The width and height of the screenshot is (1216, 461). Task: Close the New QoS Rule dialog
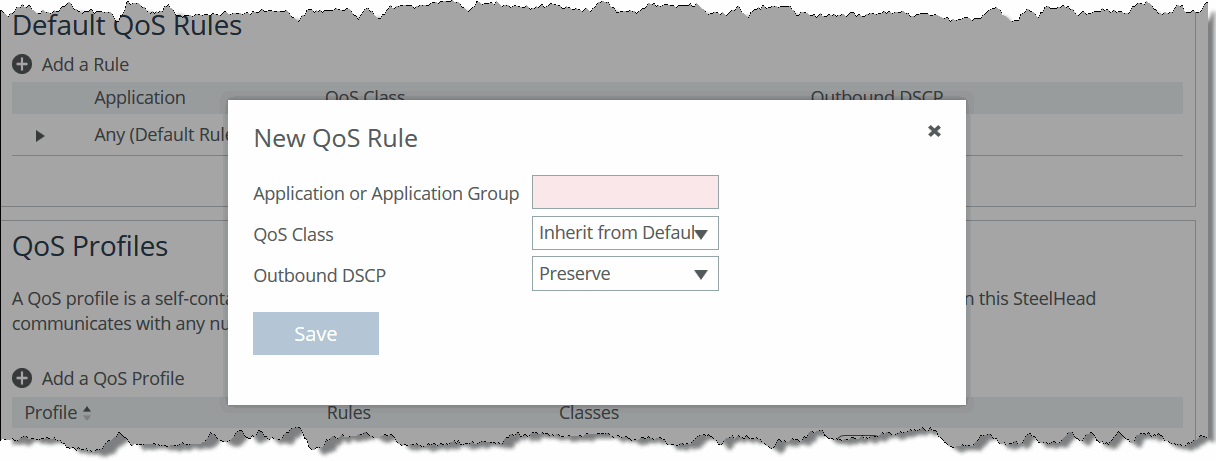[x=934, y=131]
